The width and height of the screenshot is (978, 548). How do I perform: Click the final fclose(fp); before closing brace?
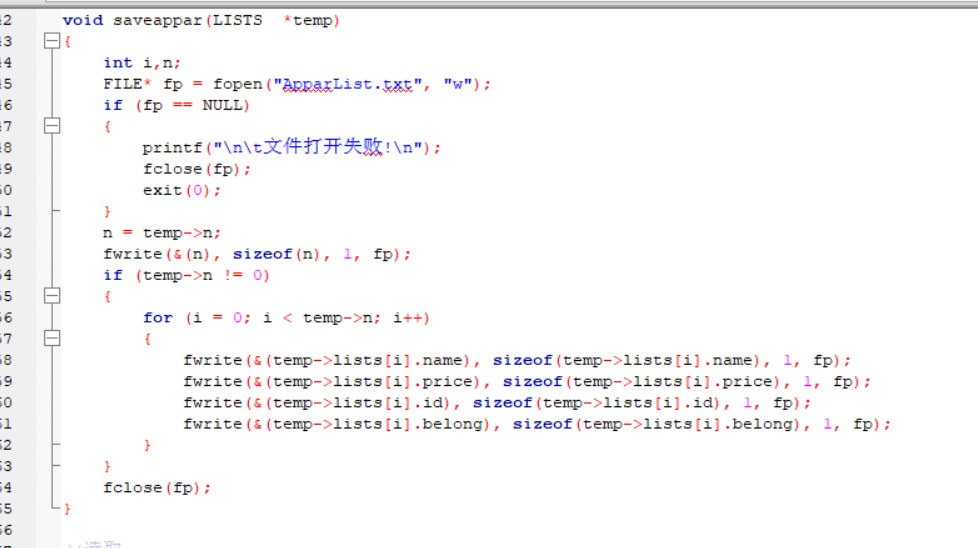click(x=157, y=487)
